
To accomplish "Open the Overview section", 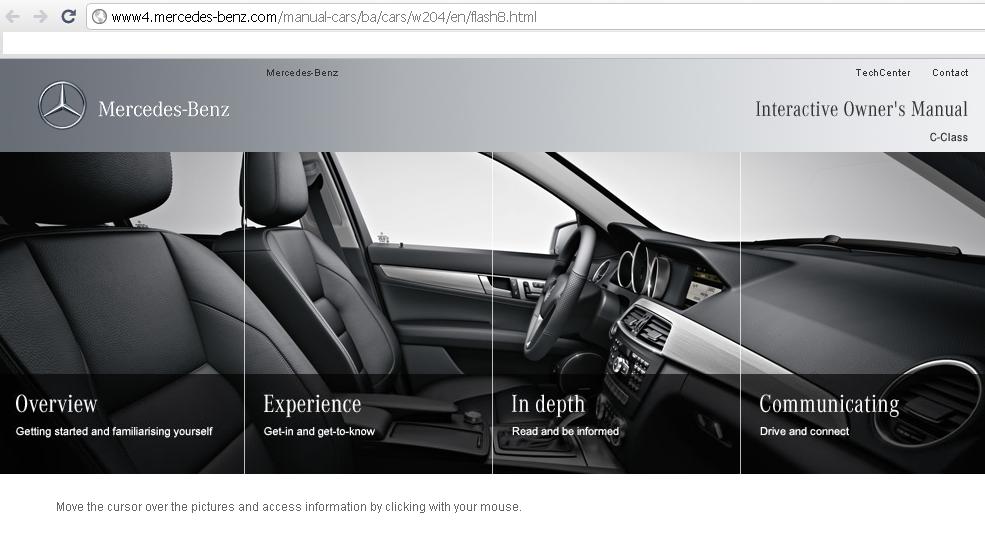I will 57,404.
